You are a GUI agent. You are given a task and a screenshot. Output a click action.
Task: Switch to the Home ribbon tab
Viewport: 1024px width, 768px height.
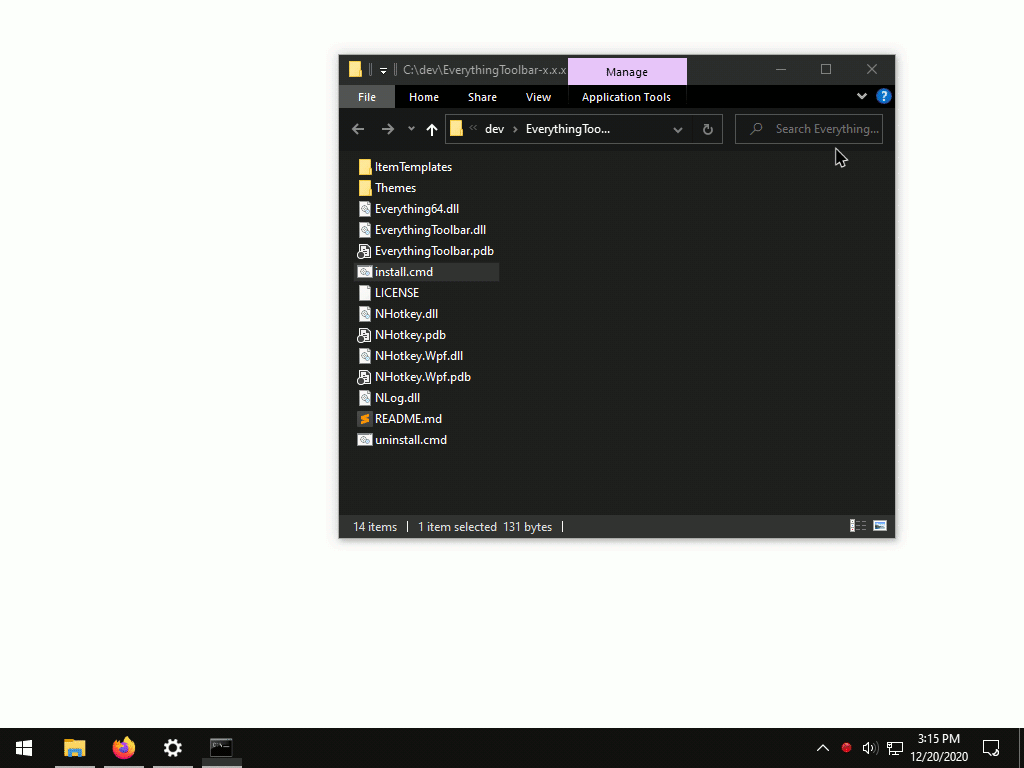424,97
